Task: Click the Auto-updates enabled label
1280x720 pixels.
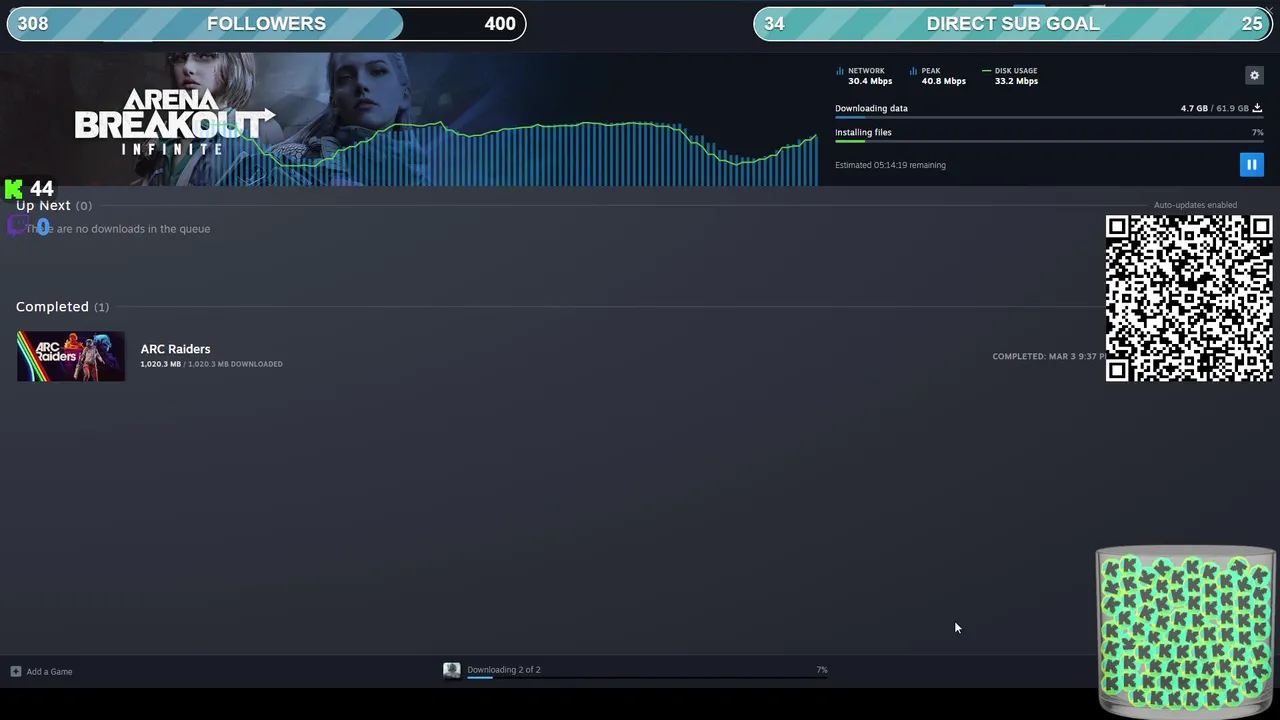Action: [1195, 205]
